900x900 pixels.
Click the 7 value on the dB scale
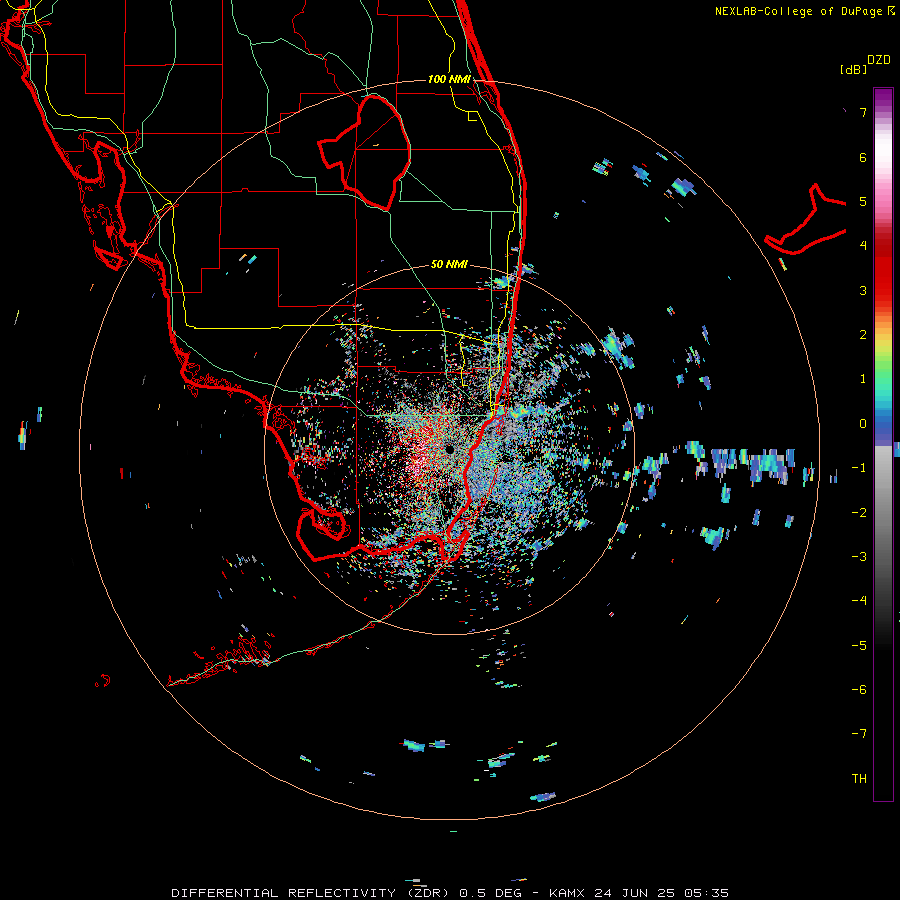tap(863, 112)
